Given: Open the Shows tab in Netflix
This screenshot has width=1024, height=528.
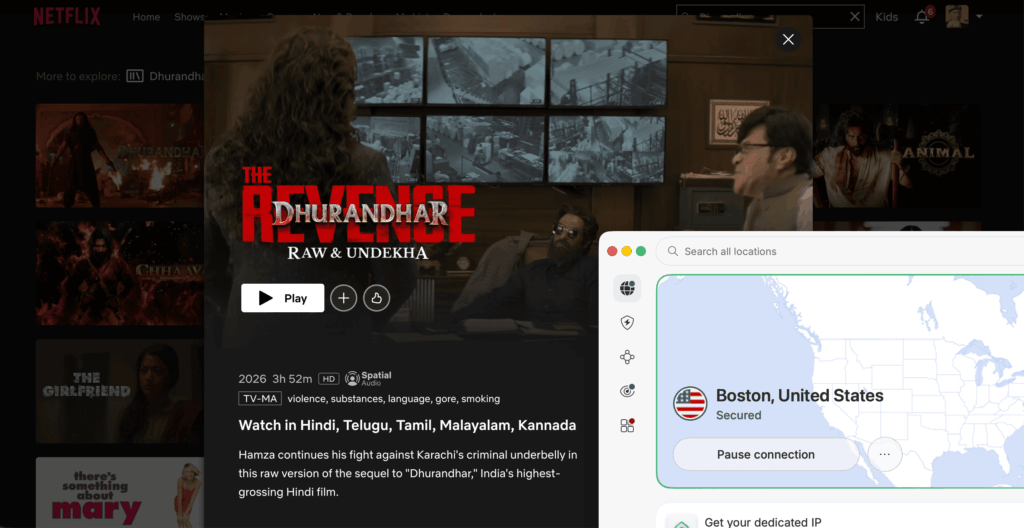Looking at the screenshot, I should click(189, 17).
